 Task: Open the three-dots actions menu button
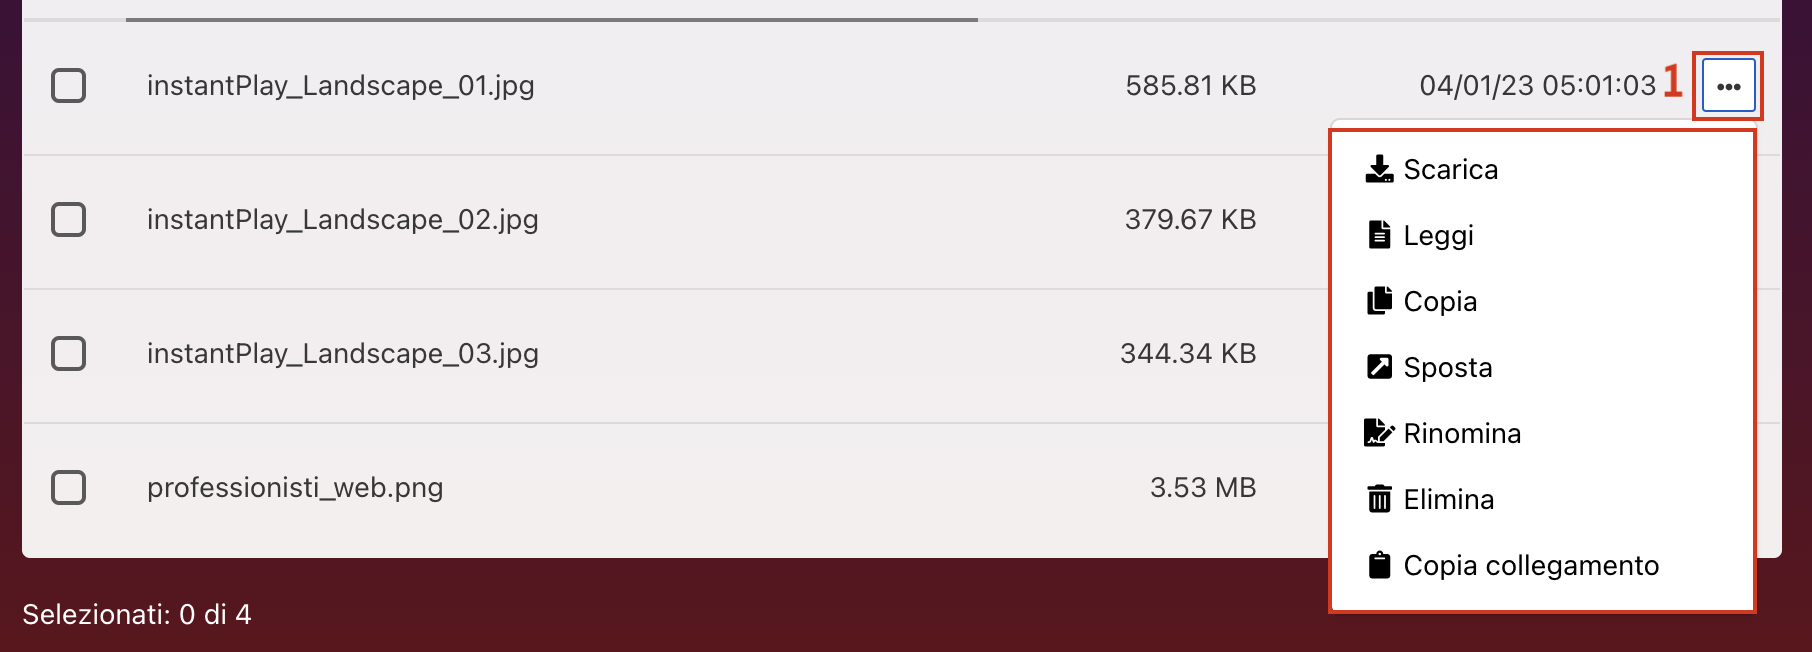(1728, 86)
